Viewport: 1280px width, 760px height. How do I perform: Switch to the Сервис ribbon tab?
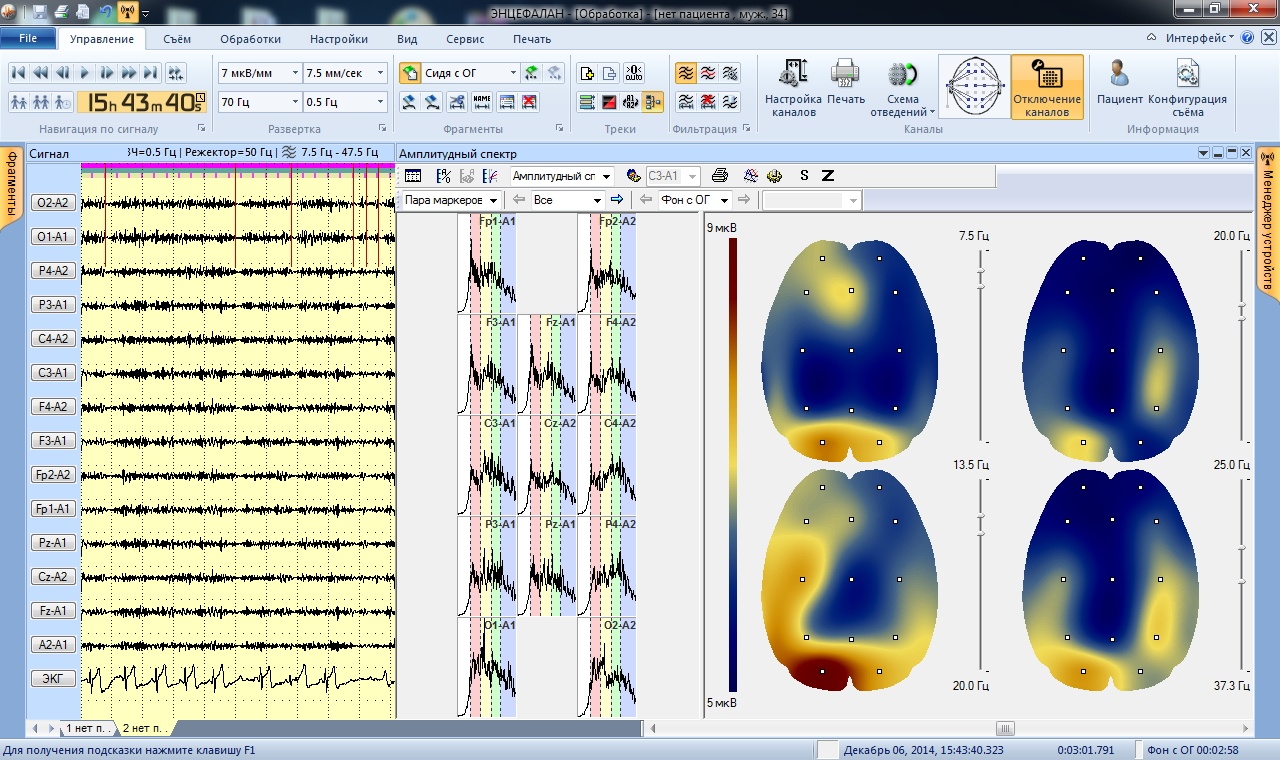click(x=465, y=39)
